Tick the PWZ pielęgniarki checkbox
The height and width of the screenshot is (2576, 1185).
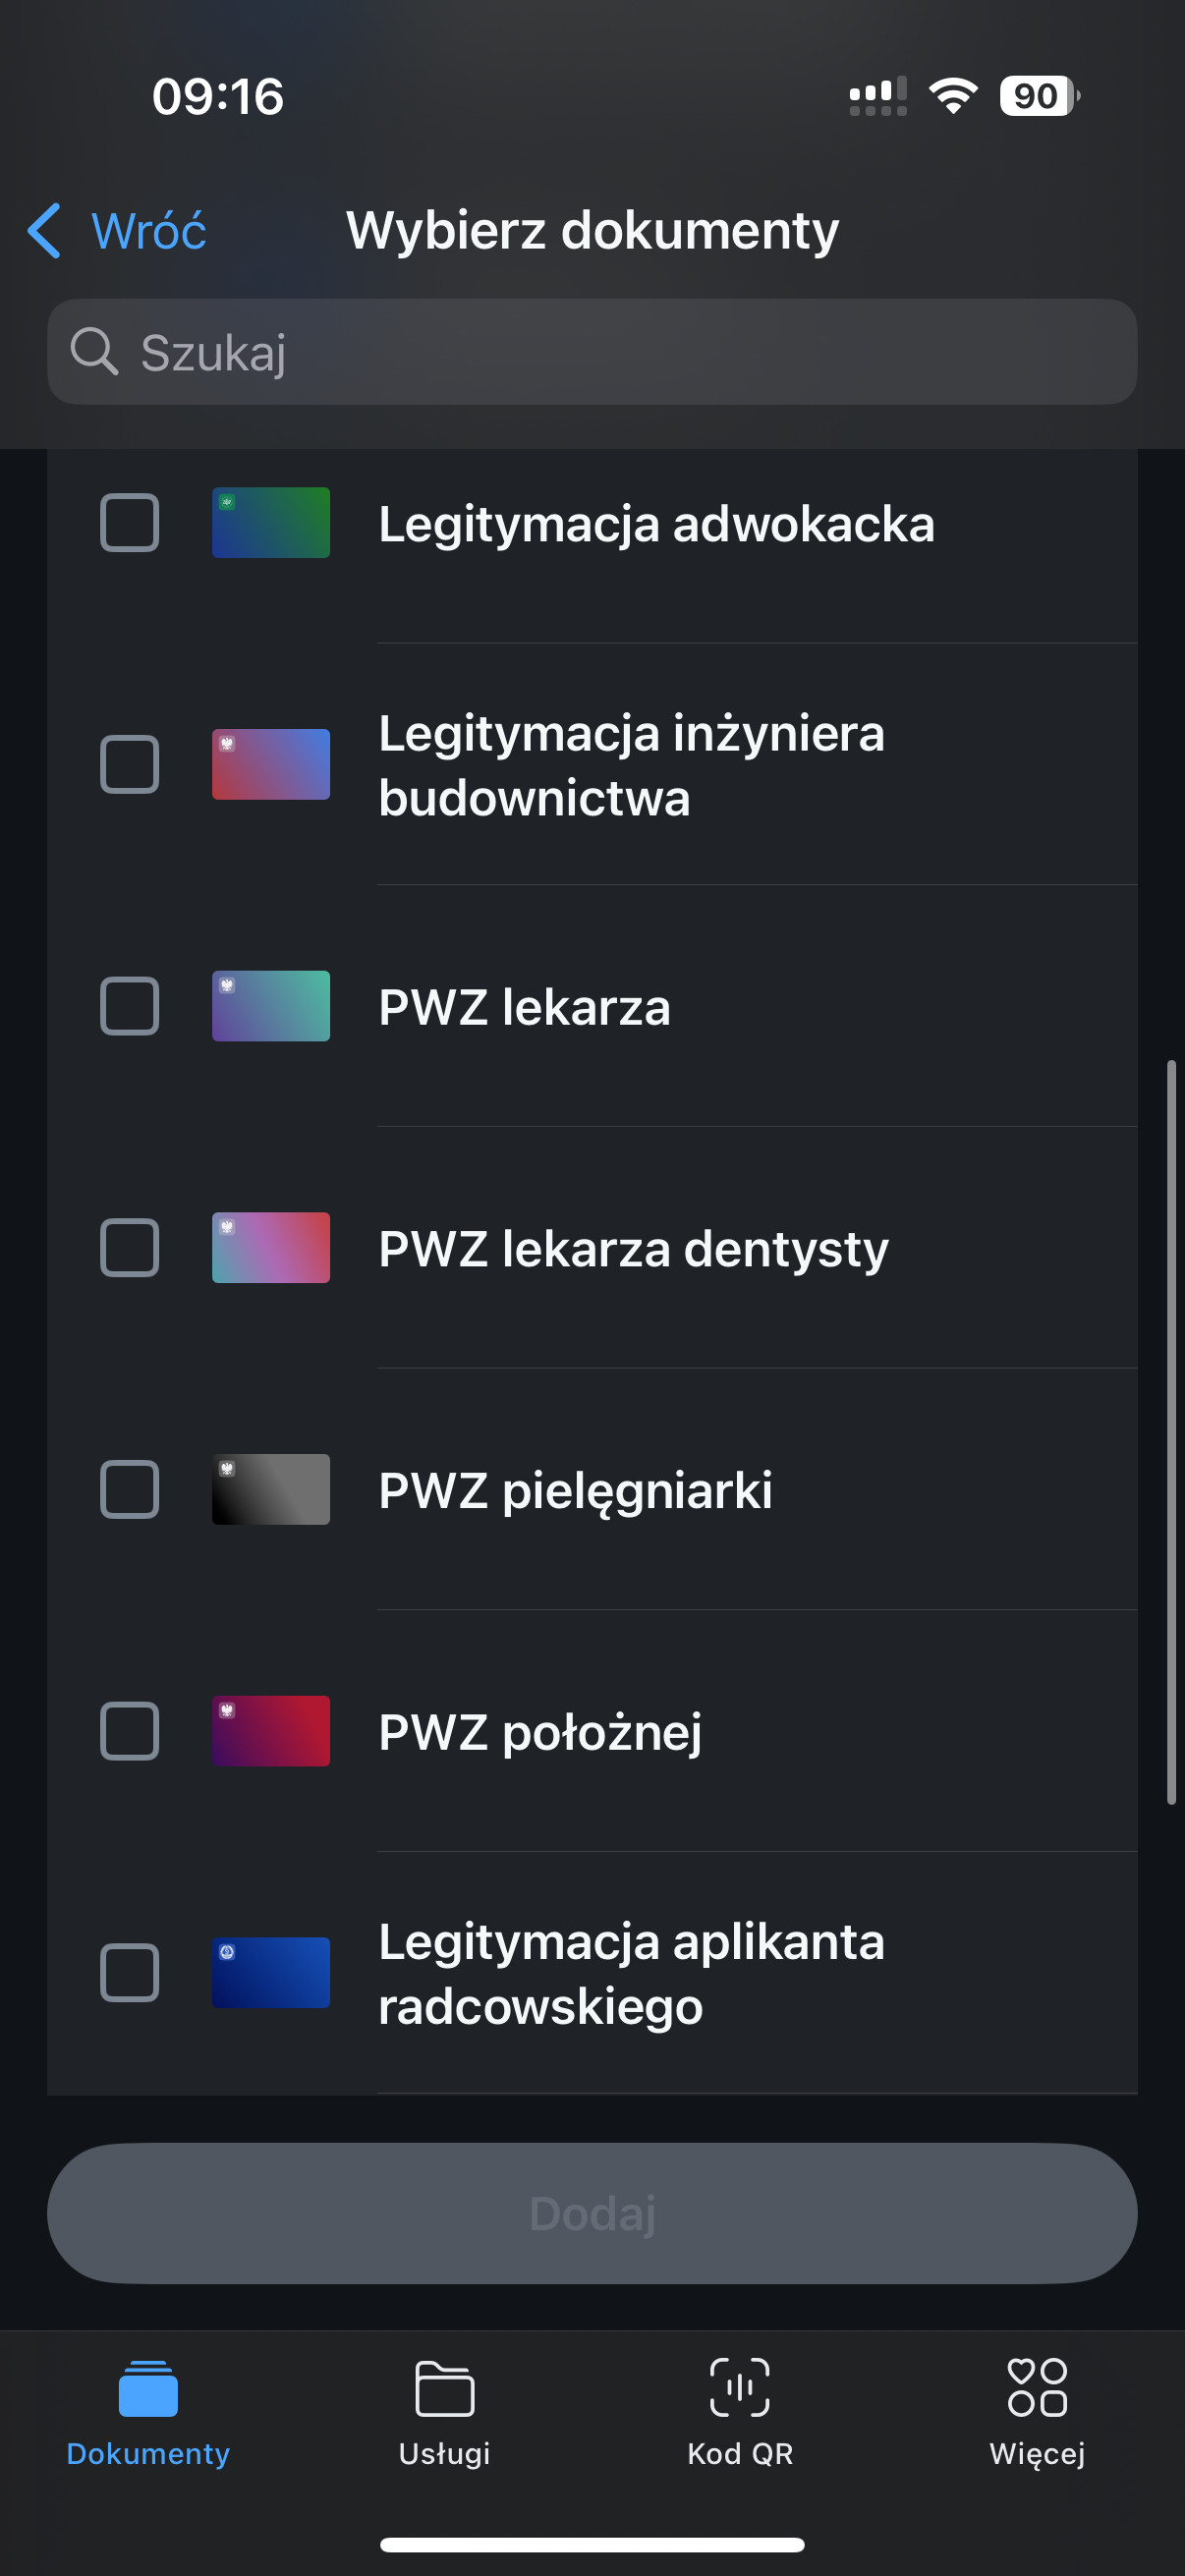pos(130,1490)
